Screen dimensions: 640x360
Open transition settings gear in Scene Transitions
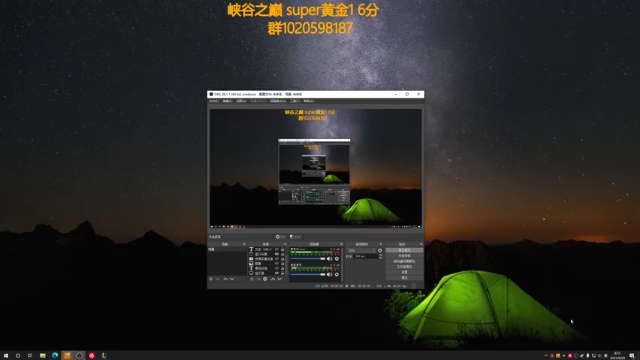380,250
